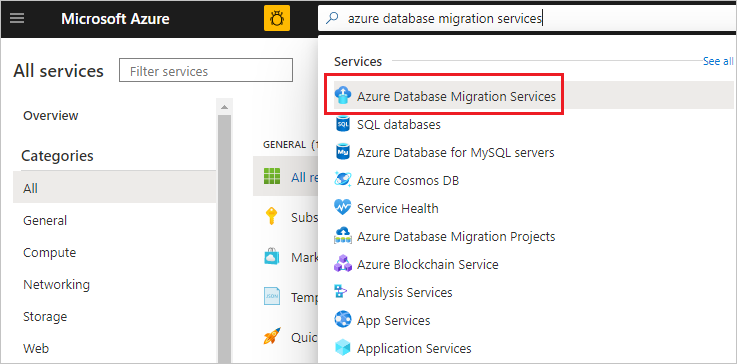Click the categories scrollbar up arrow
The width and height of the screenshot is (737, 364).
point(225,107)
